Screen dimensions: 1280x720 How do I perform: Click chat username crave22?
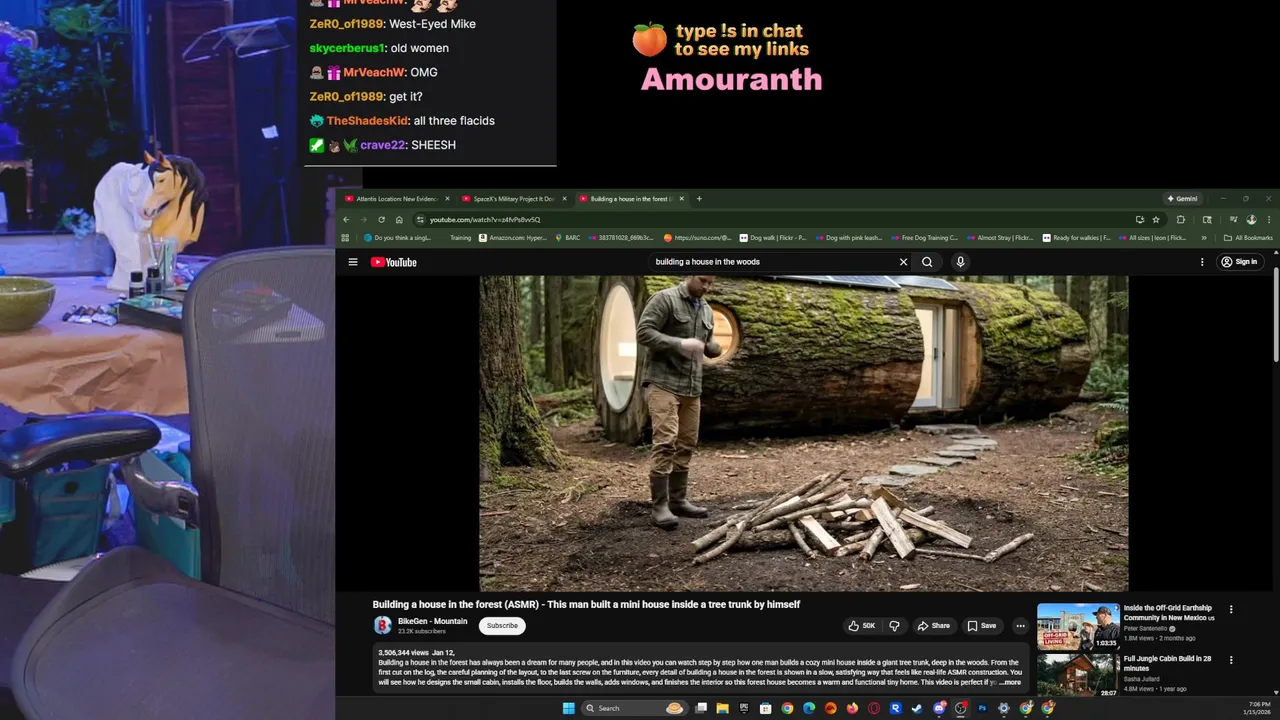[382, 145]
